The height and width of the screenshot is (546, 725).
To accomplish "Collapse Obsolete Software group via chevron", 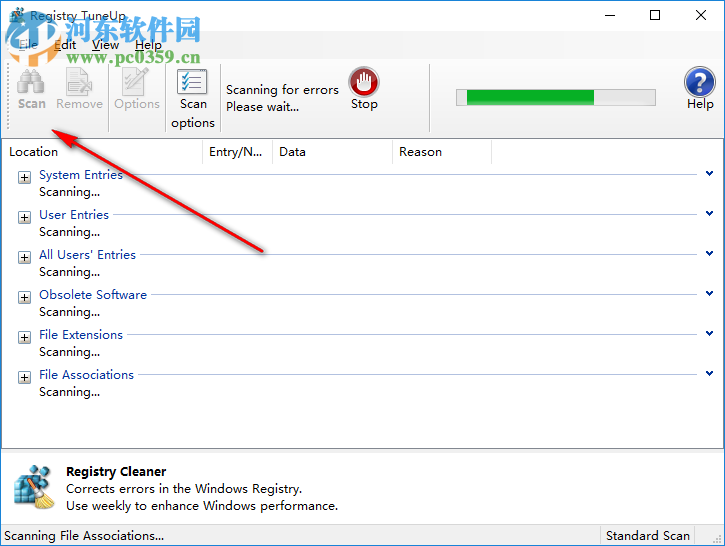I will (x=709, y=293).
